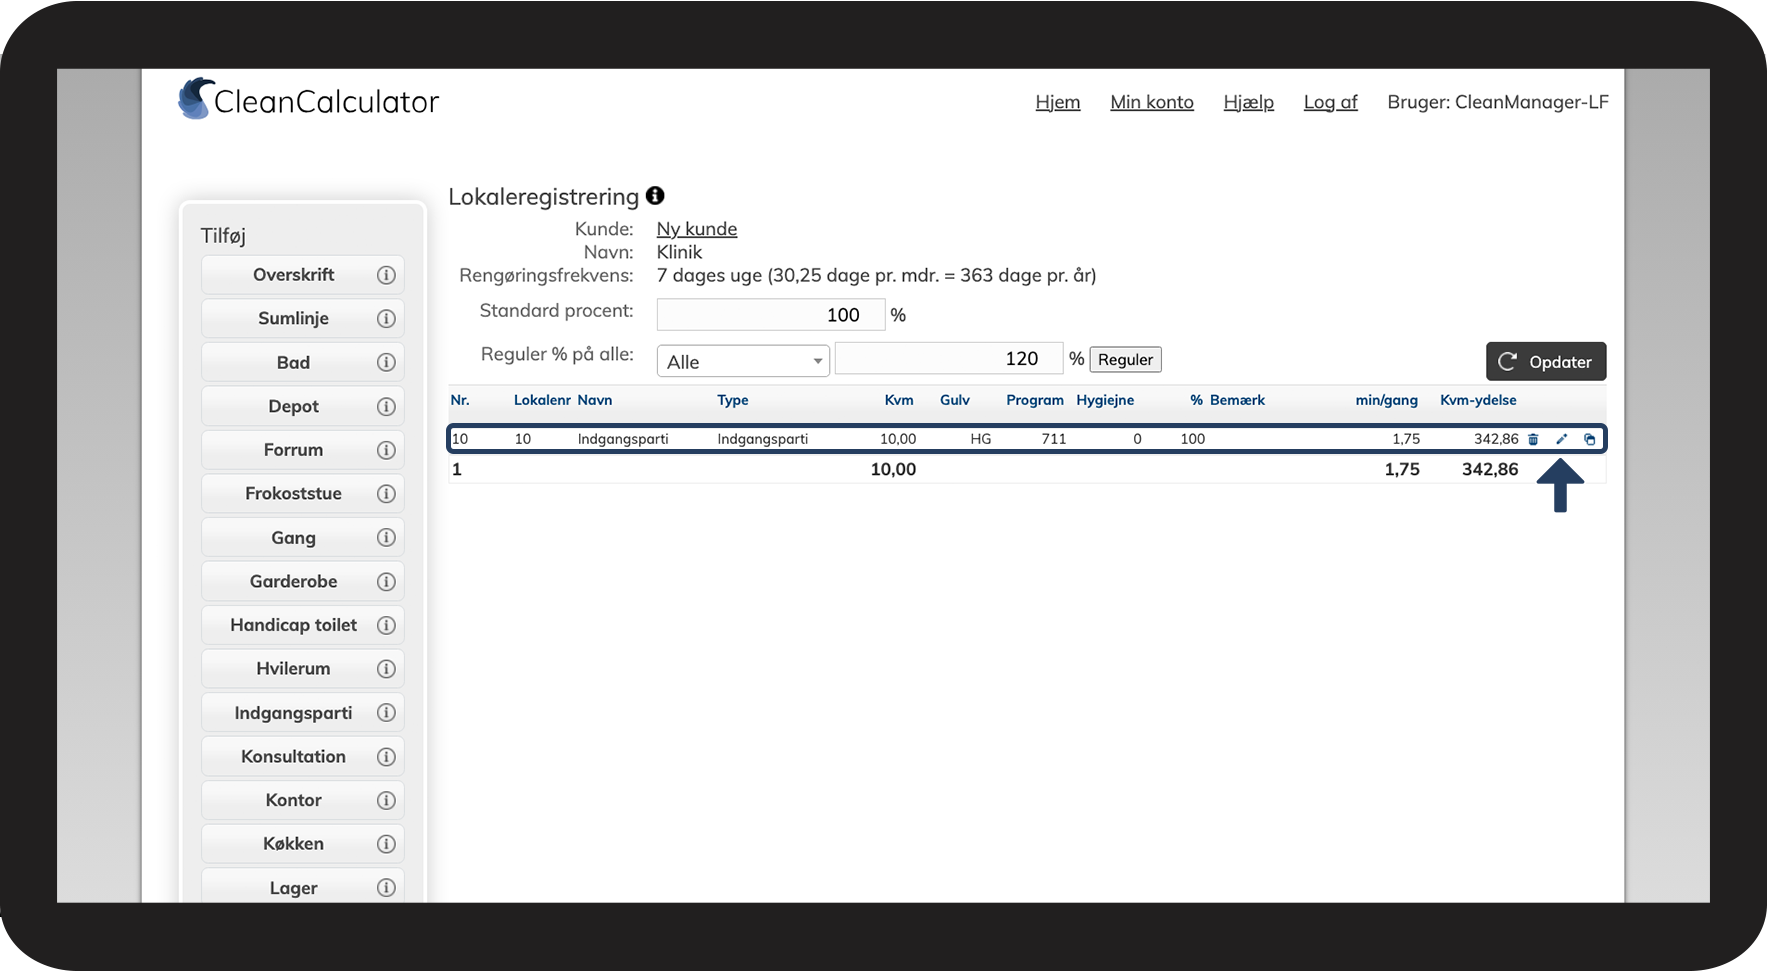Click the info icon next to Hvilerum
The width and height of the screenshot is (1767, 971).
(386, 669)
